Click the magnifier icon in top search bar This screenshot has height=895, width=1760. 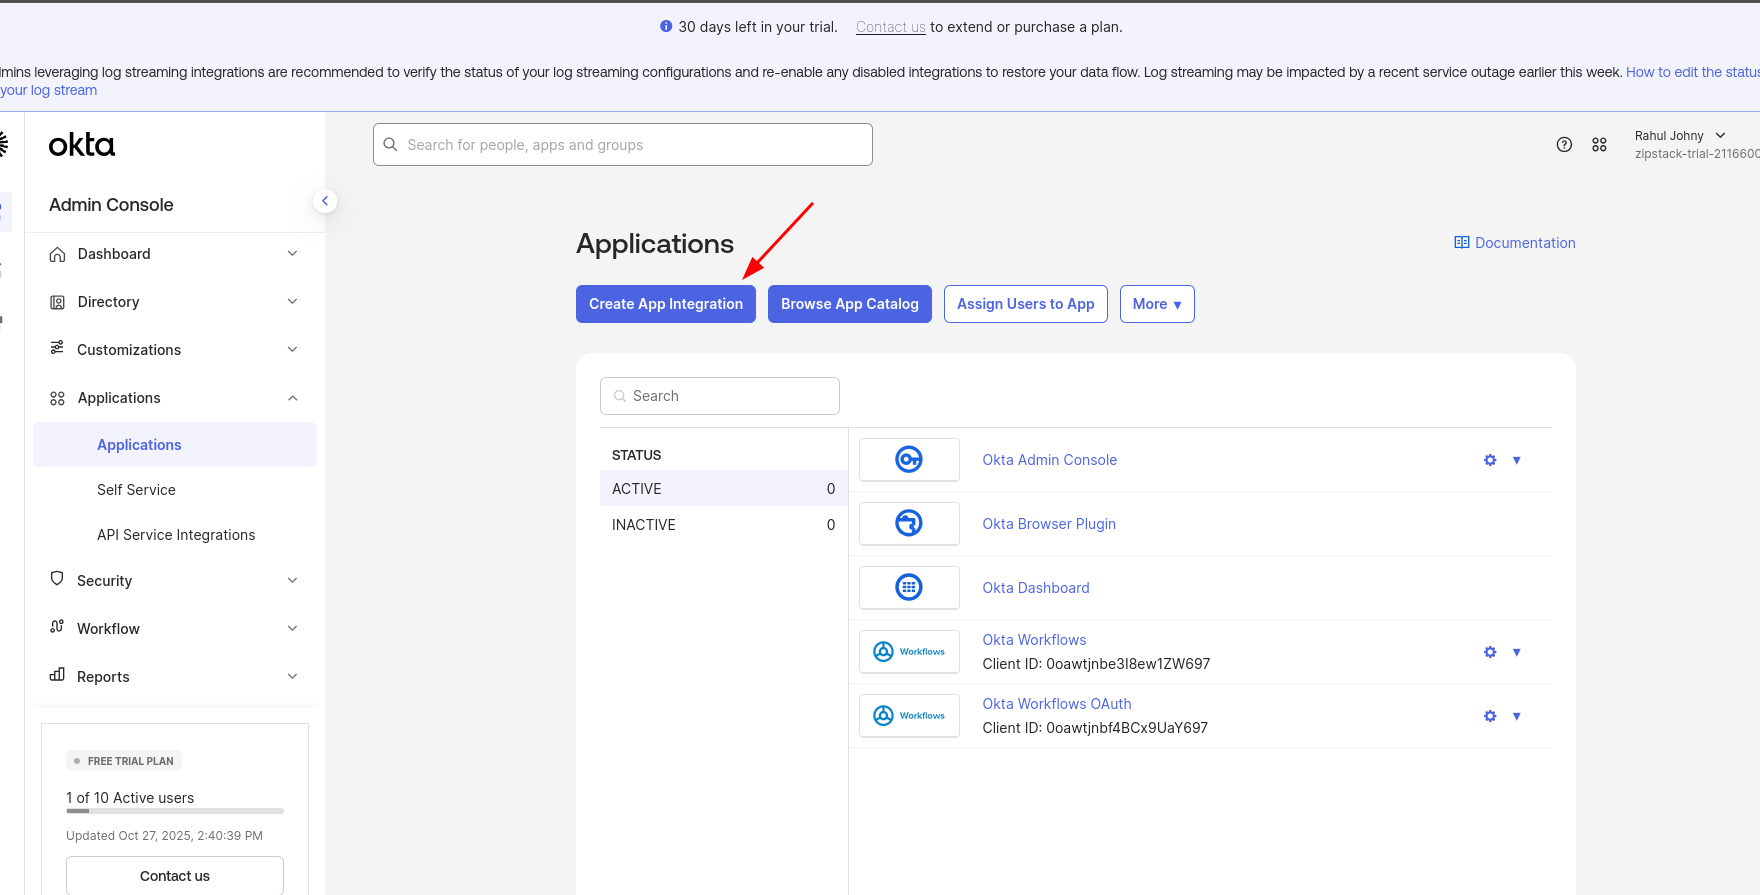pos(391,145)
